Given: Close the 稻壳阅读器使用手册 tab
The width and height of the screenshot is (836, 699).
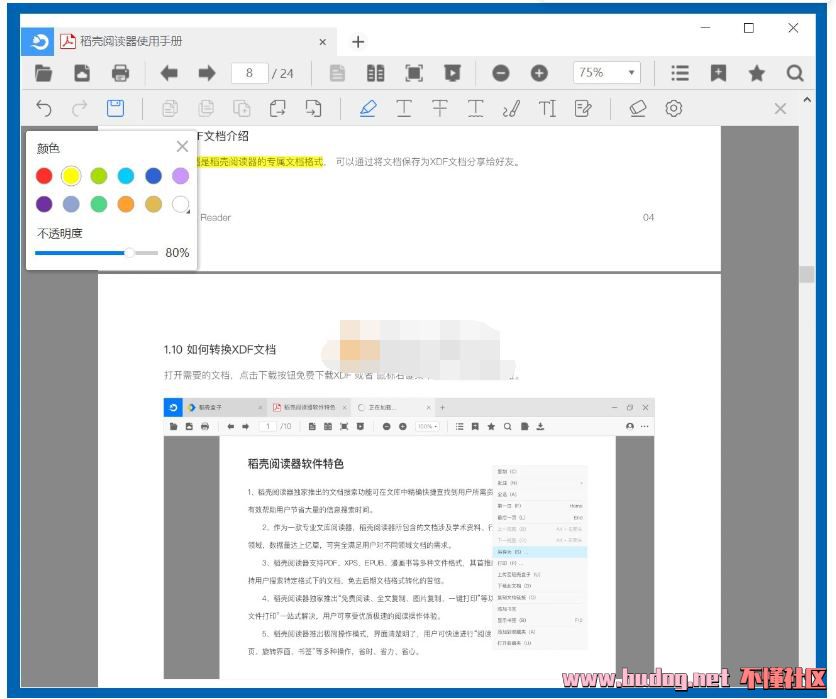Looking at the screenshot, I should pyautogui.click(x=323, y=42).
